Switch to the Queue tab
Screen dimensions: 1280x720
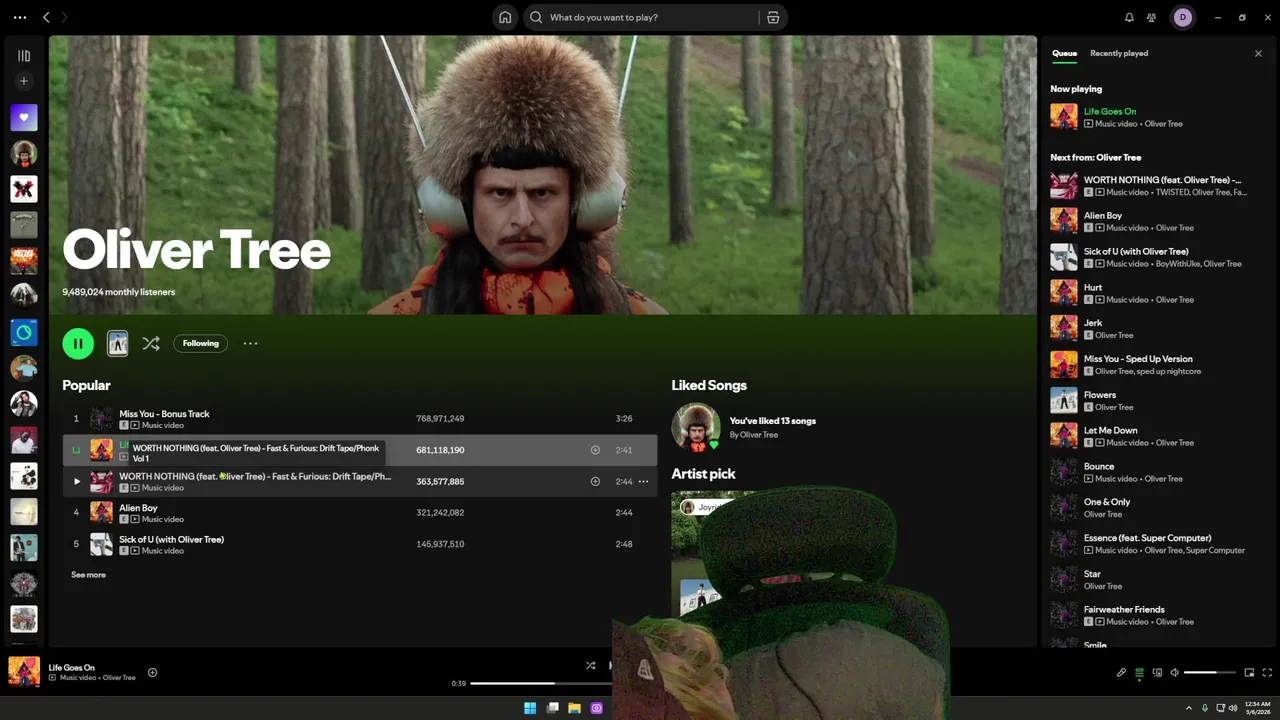point(1064,53)
